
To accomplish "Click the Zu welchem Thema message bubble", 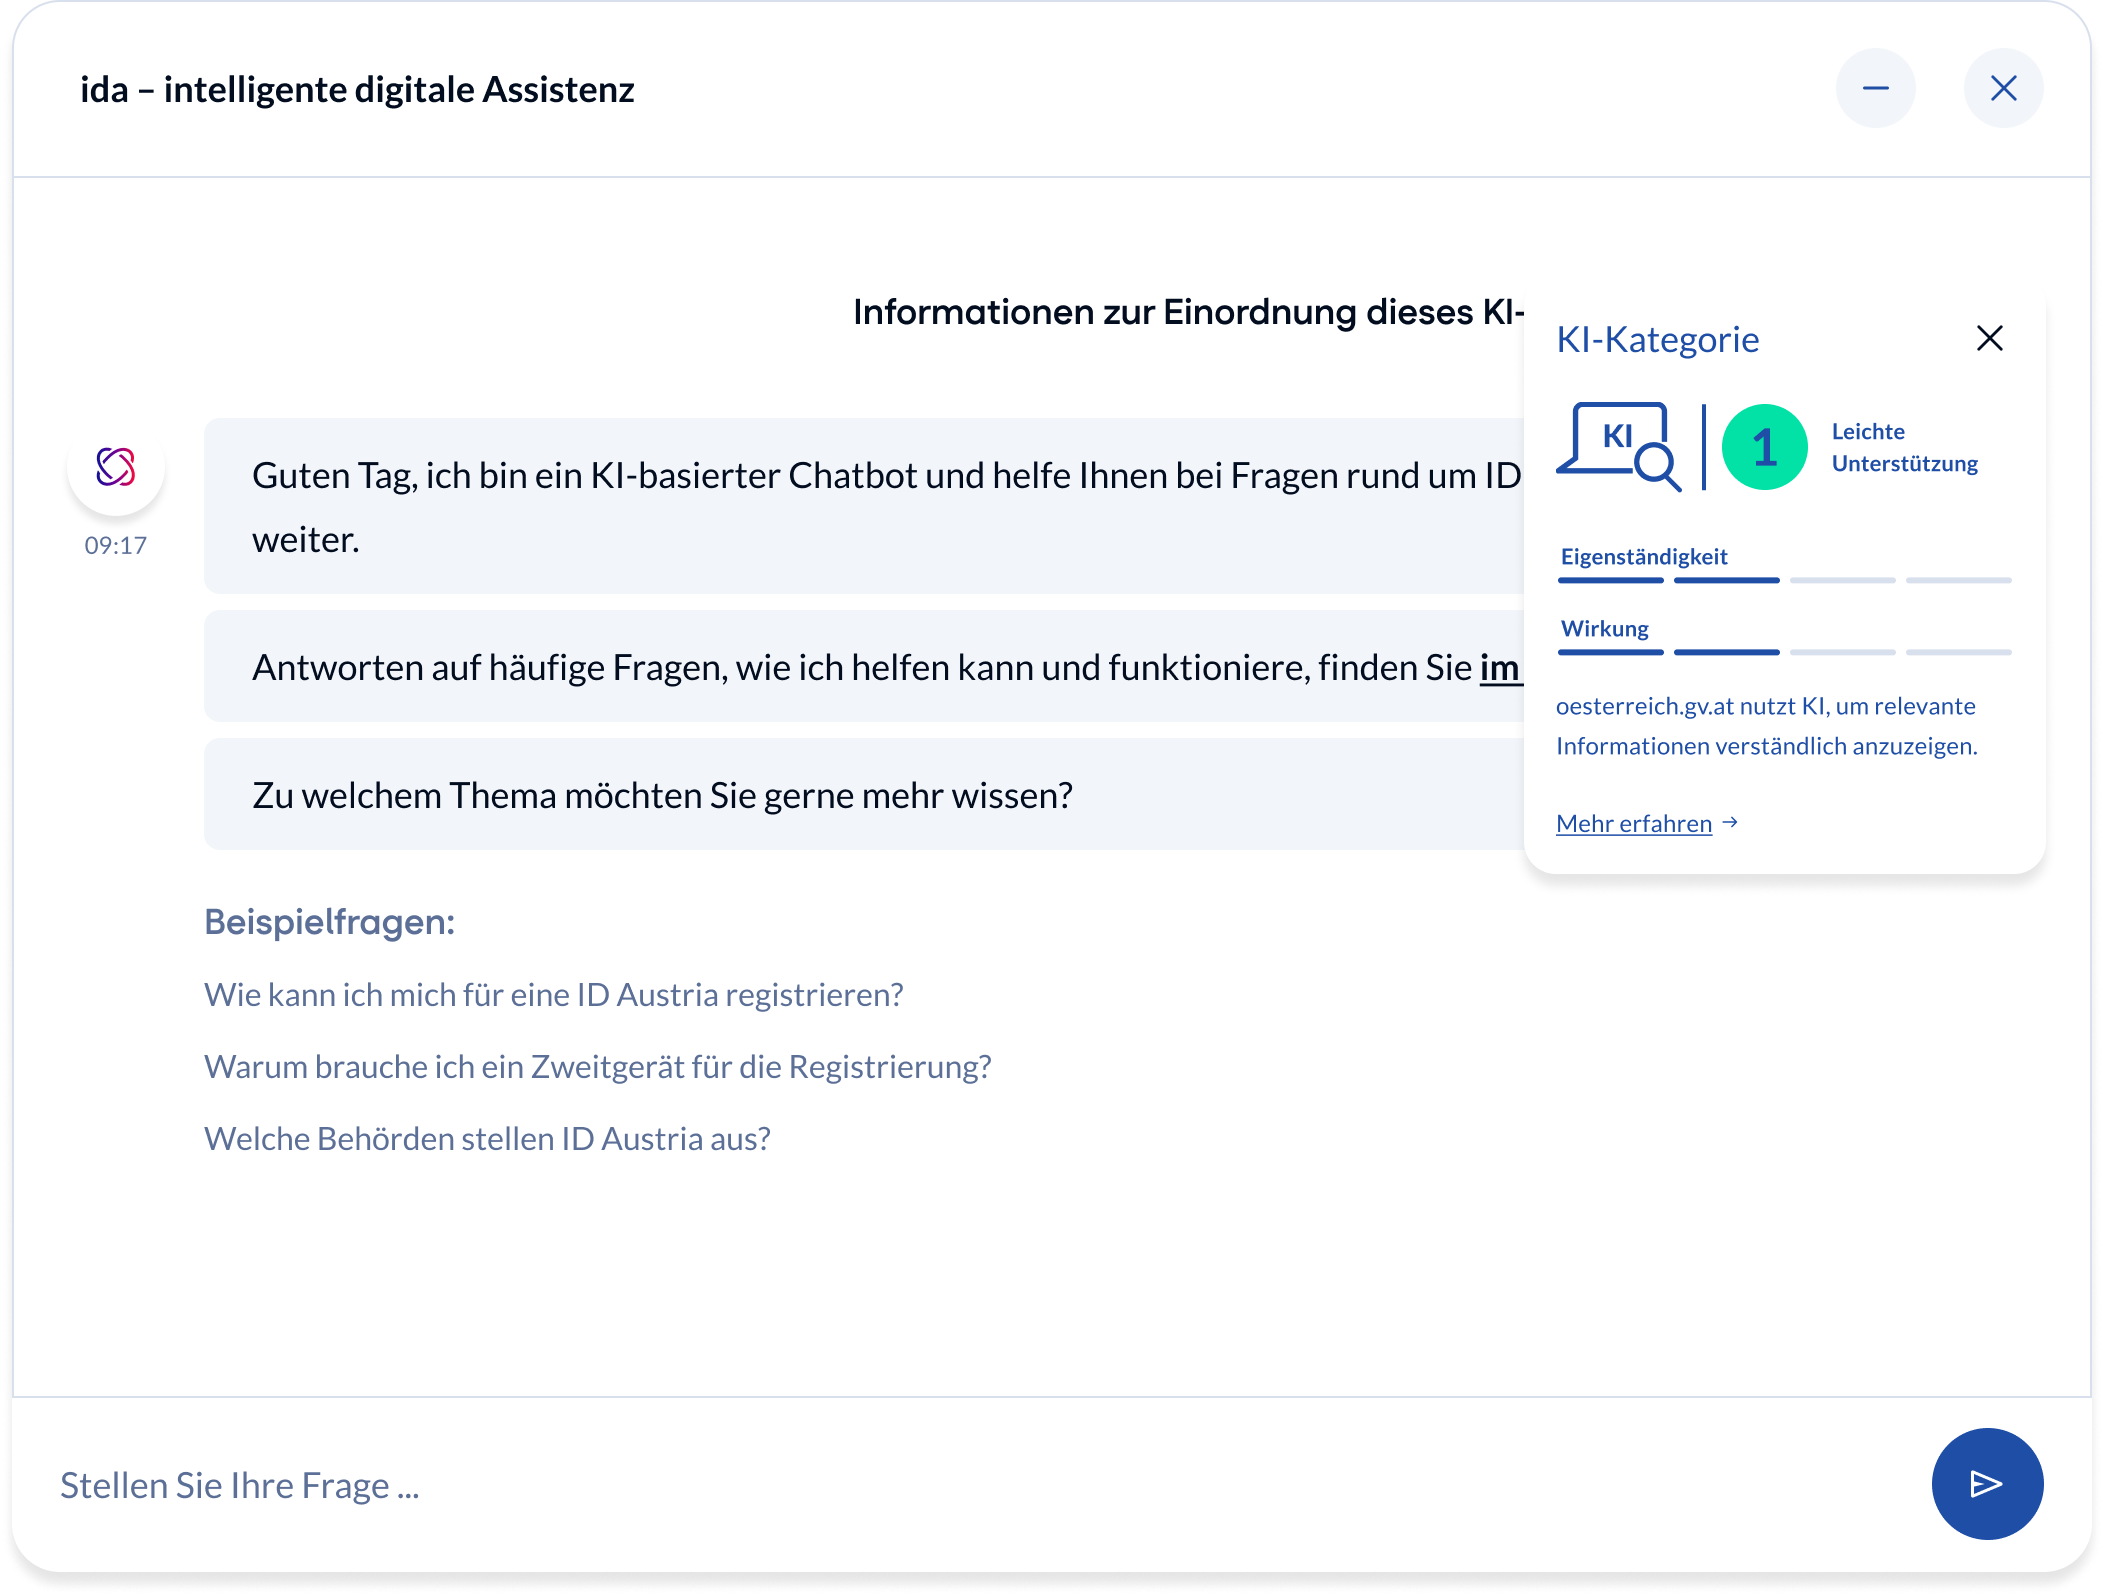I will (x=864, y=795).
